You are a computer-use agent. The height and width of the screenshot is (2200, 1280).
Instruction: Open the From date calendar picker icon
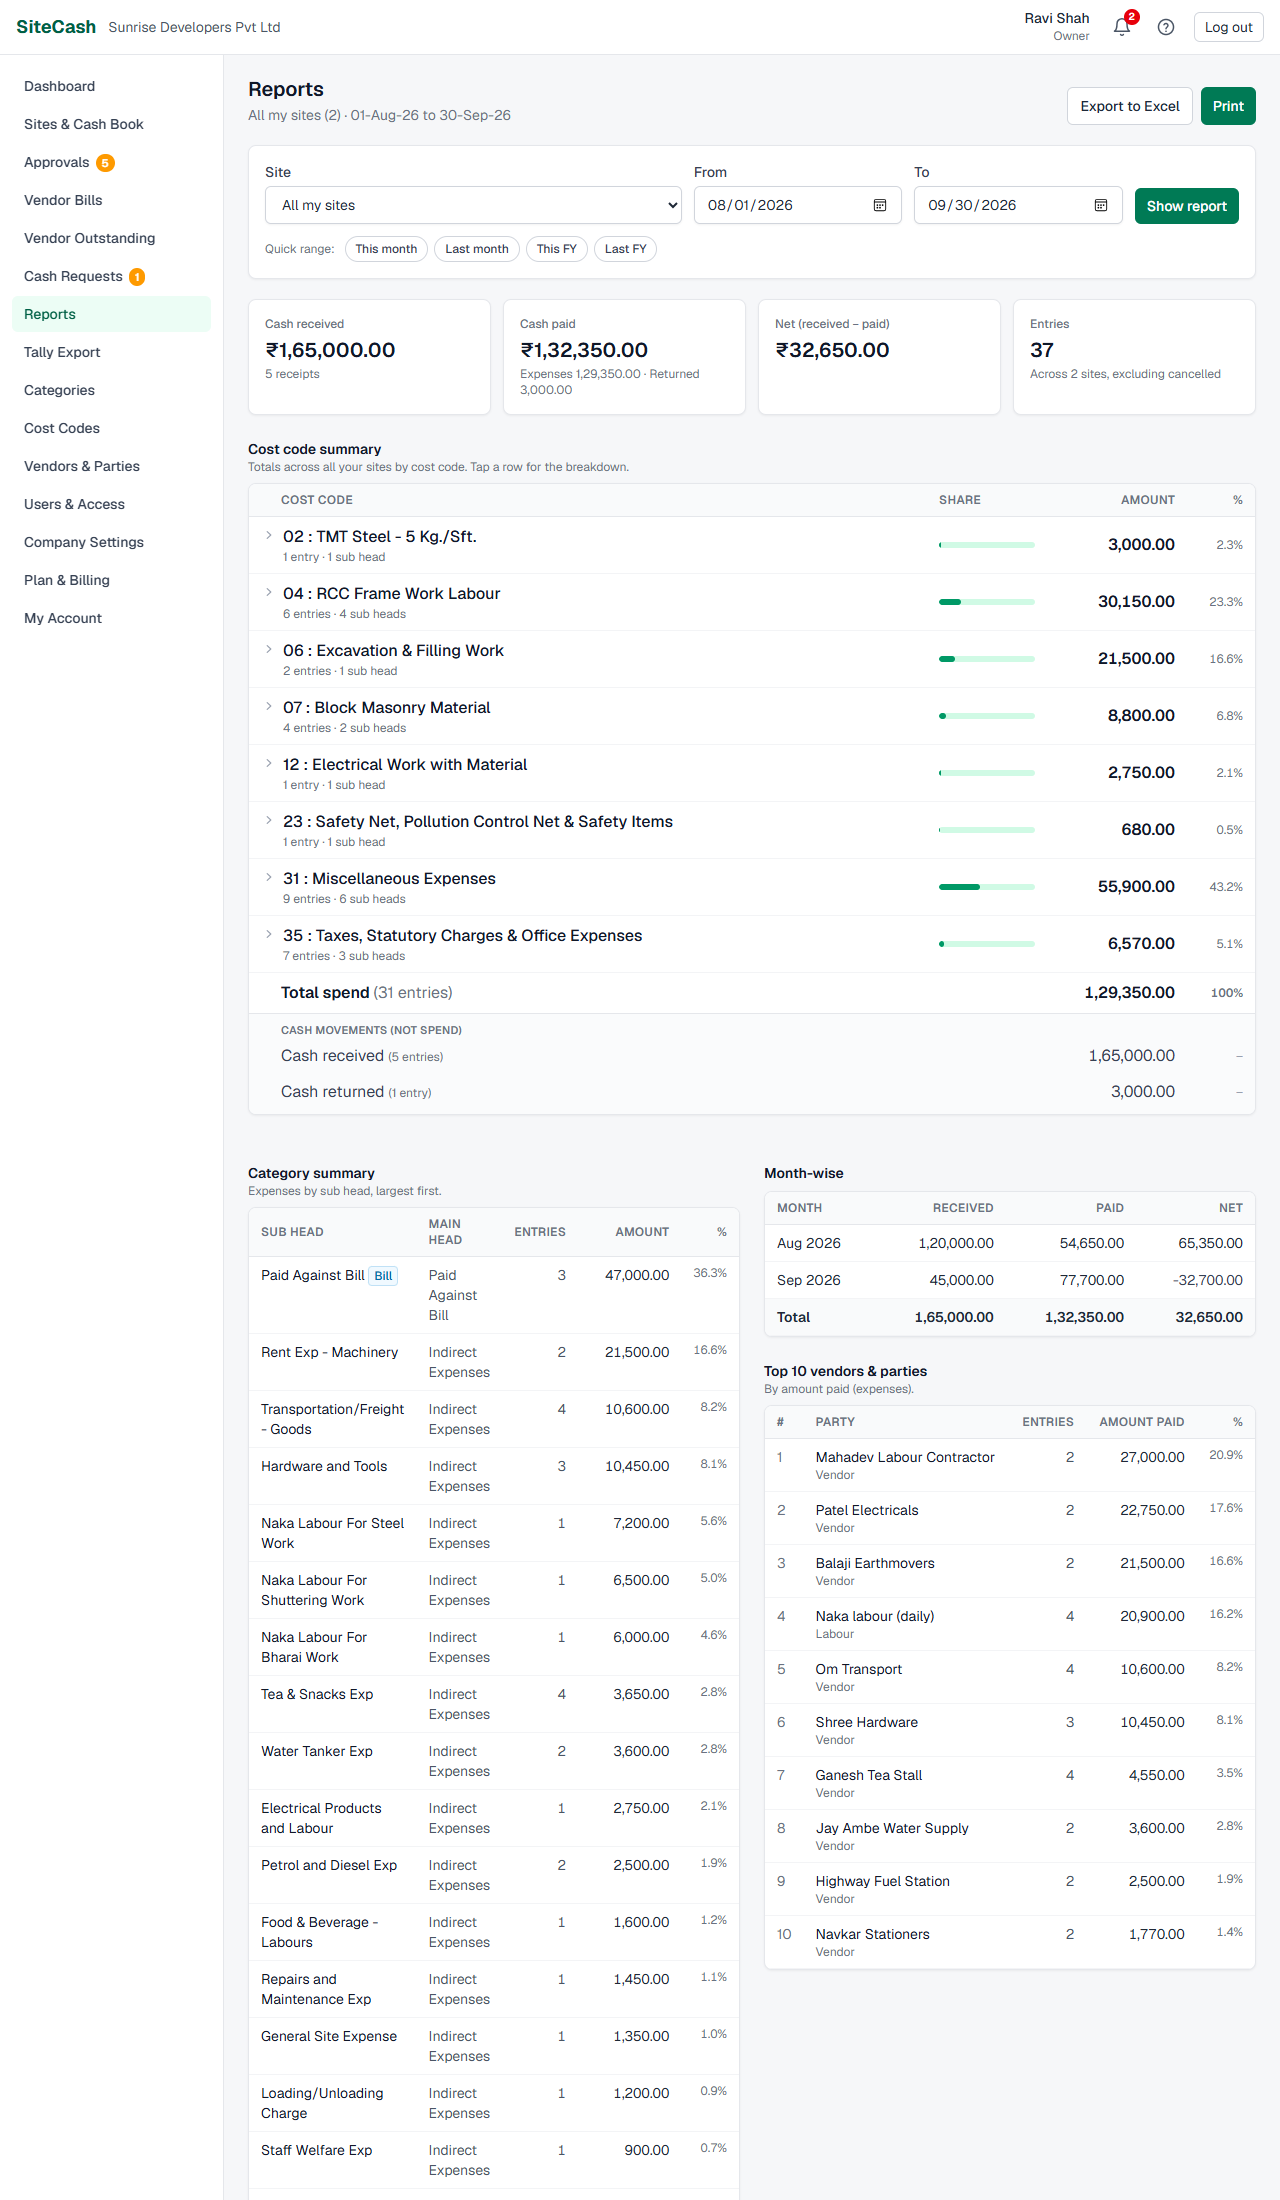(880, 205)
